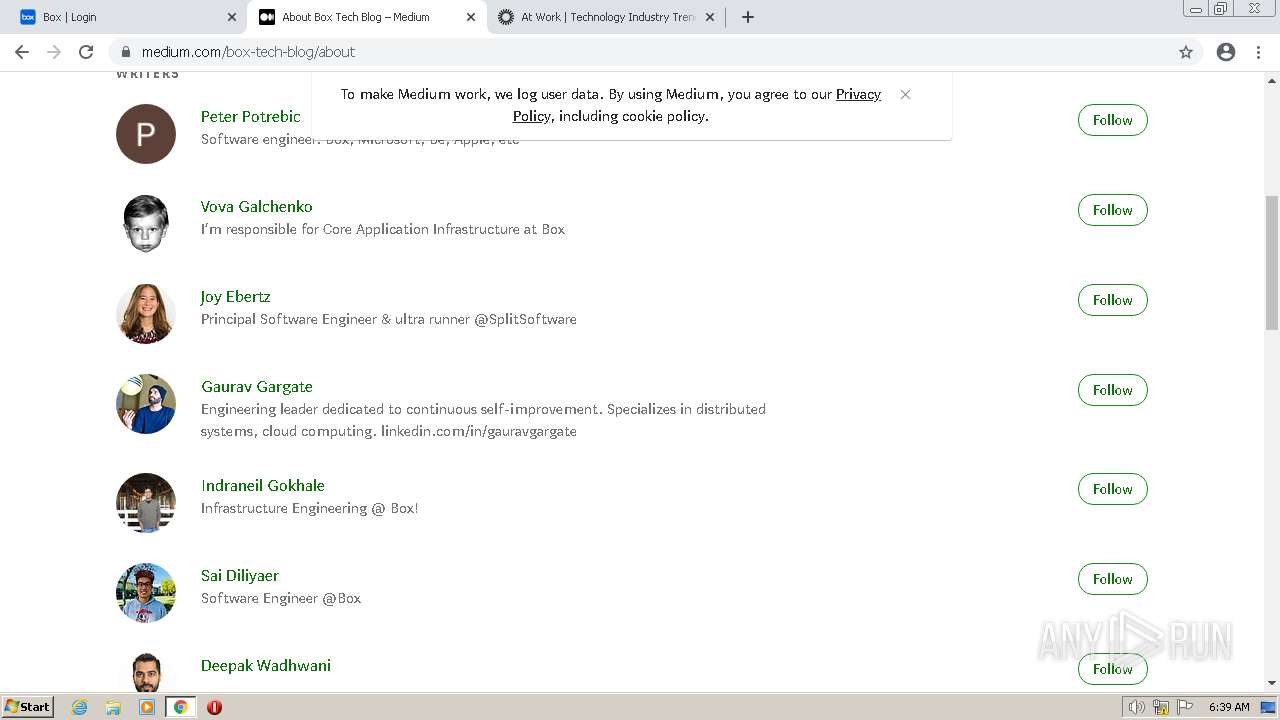Open the Chrome three-dot menu
Viewport: 1280px width, 720px height.
pos(1258,52)
